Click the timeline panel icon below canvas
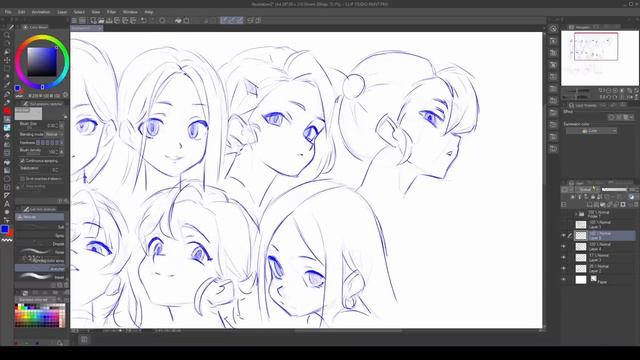640x360 pixels. 84,340
